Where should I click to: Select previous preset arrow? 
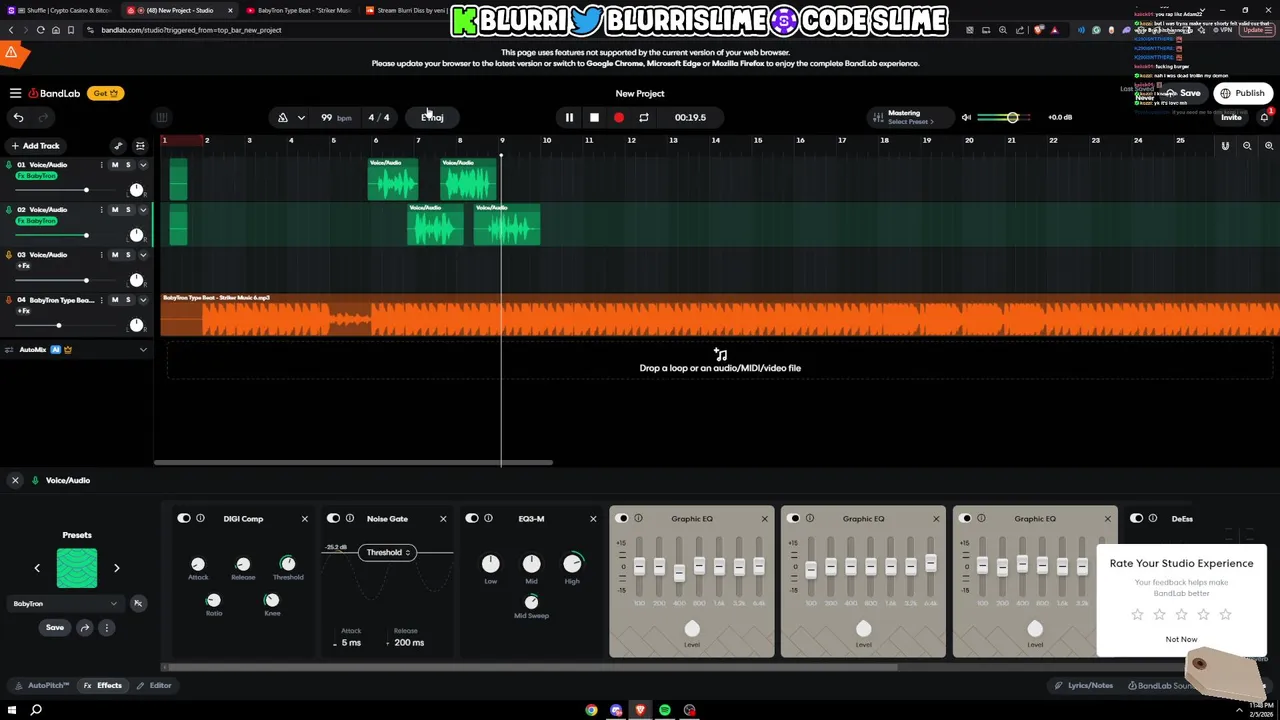[x=37, y=568]
